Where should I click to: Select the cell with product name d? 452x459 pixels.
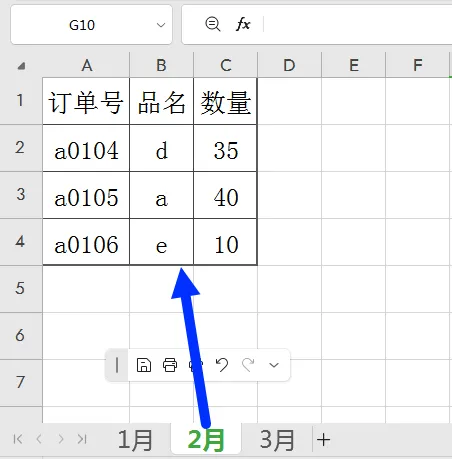[161, 148]
